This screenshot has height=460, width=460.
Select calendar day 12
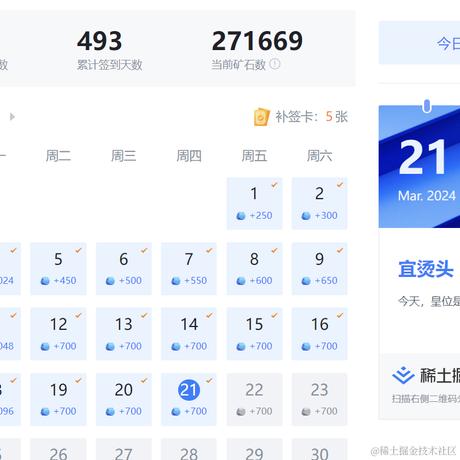(x=58, y=334)
